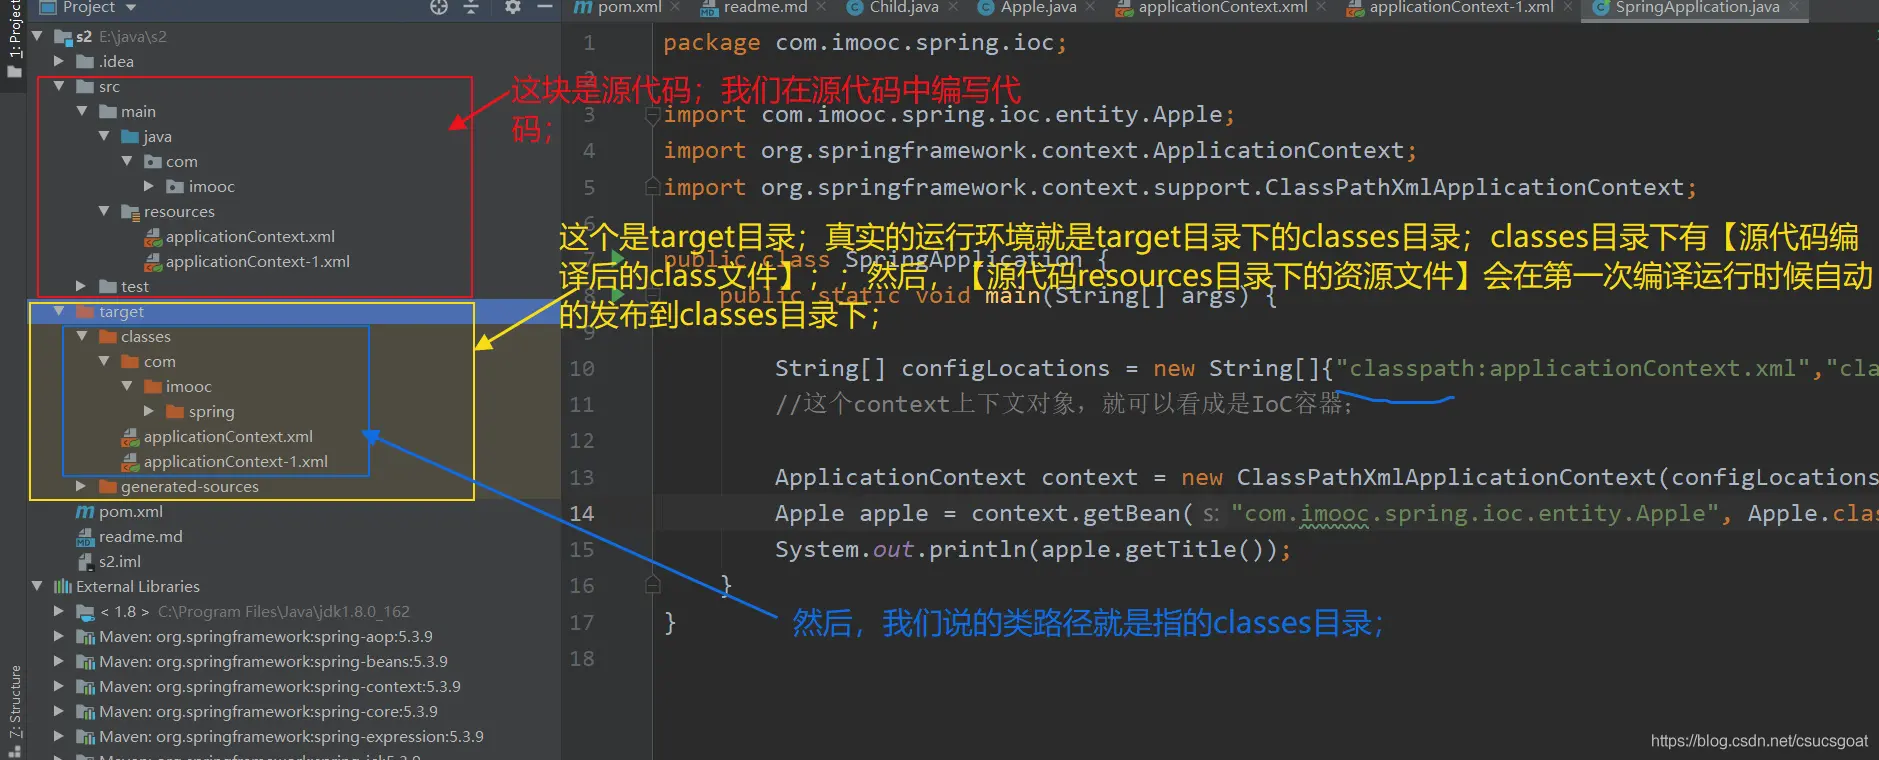Open Project panel settings gear
The image size is (1879, 760).
pyautogui.click(x=513, y=7)
